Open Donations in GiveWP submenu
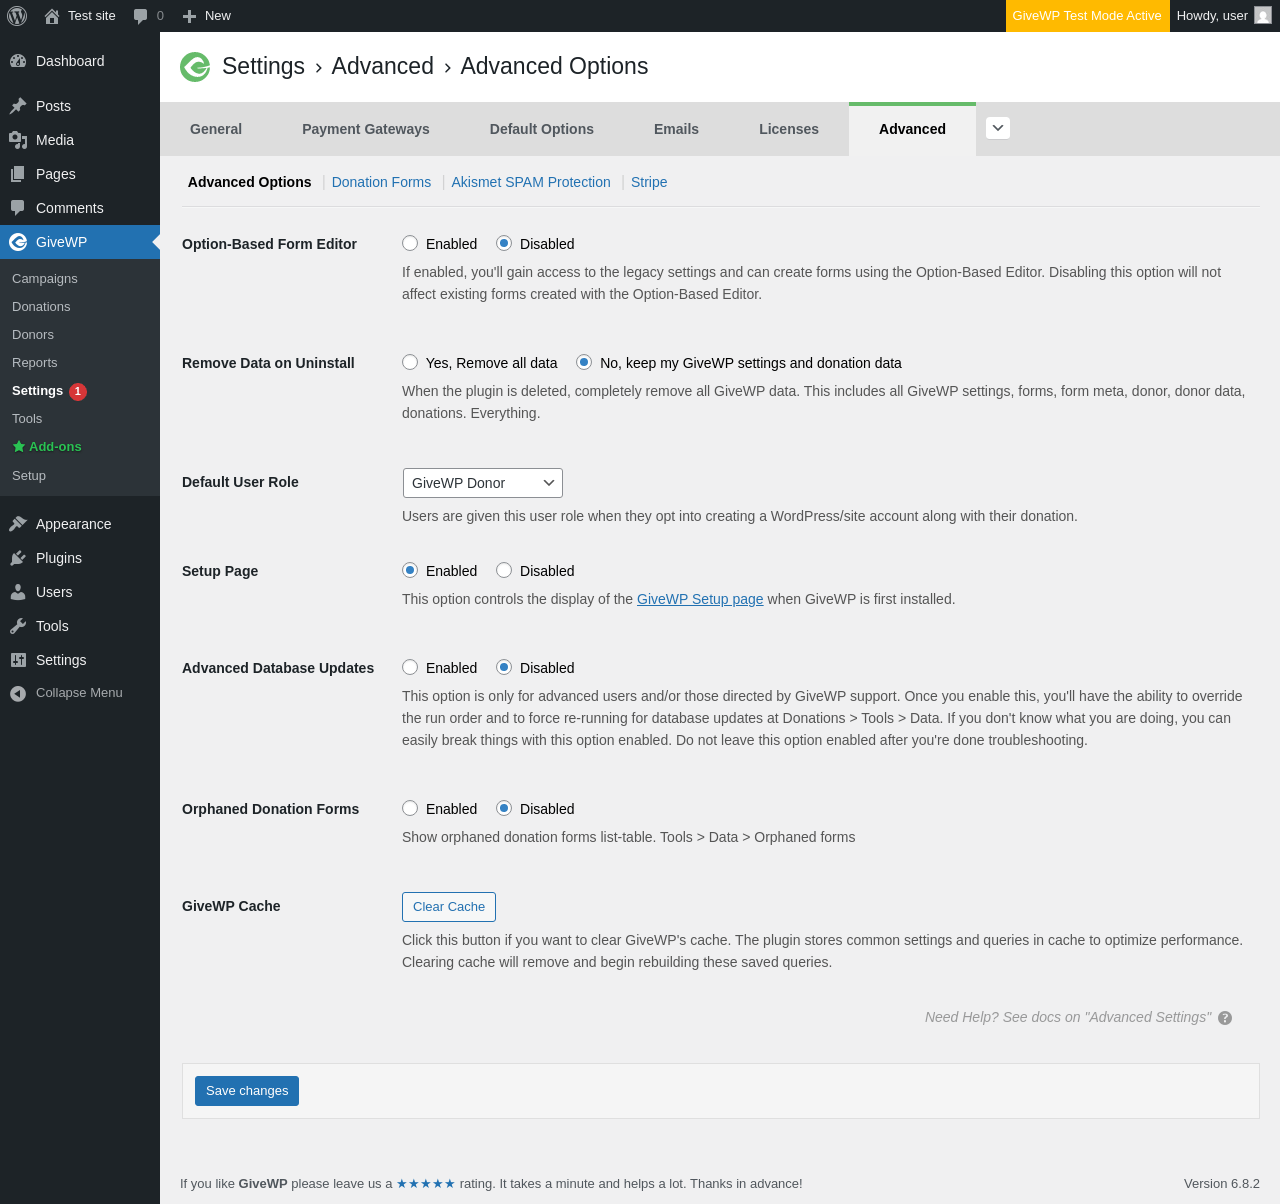The image size is (1280, 1204). pos(41,307)
